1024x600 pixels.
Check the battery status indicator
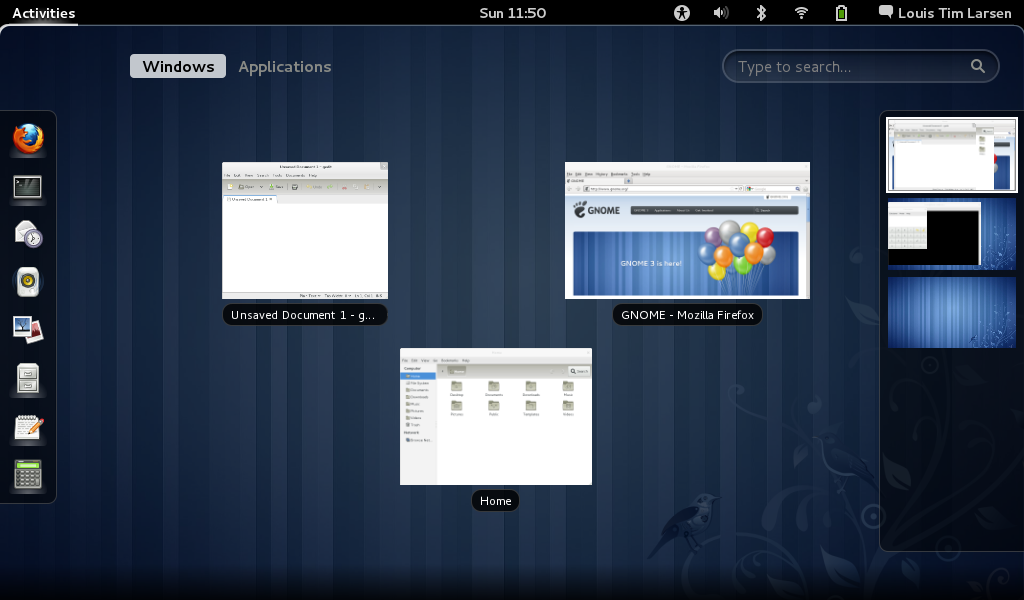[x=841, y=13]
